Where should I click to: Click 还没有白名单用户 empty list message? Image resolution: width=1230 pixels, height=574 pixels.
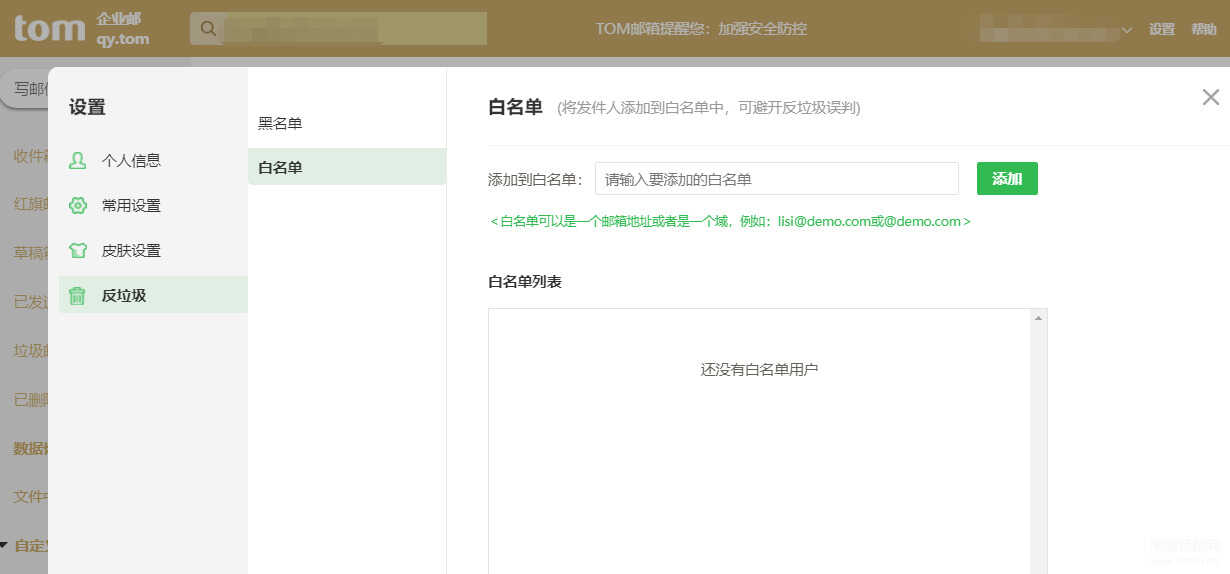point(760,369)
